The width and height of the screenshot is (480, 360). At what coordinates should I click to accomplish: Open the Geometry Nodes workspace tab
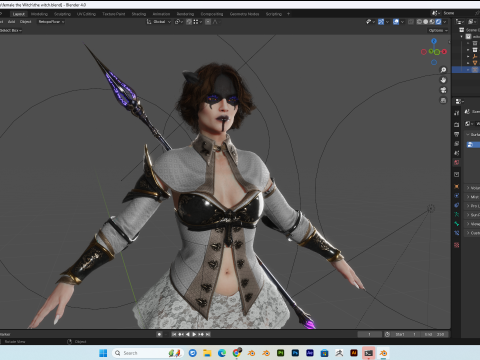point(244,14)
